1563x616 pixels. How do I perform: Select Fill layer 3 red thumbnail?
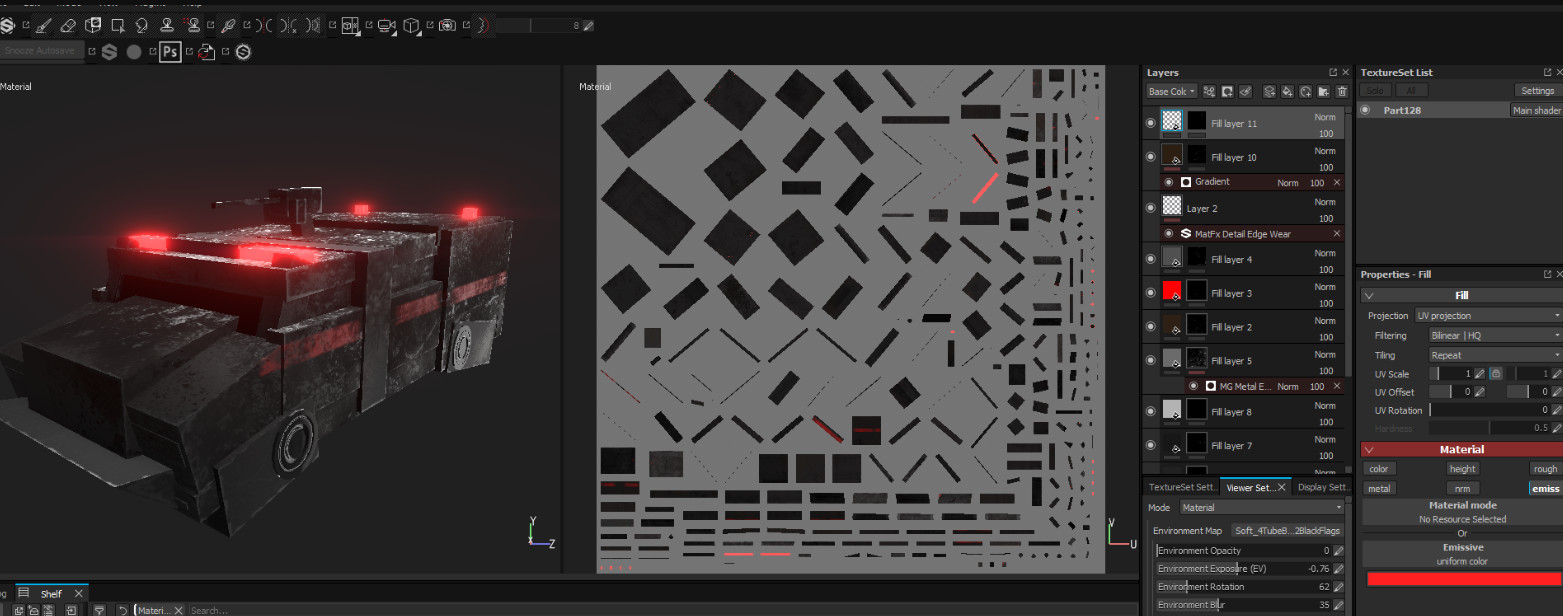1171,291
